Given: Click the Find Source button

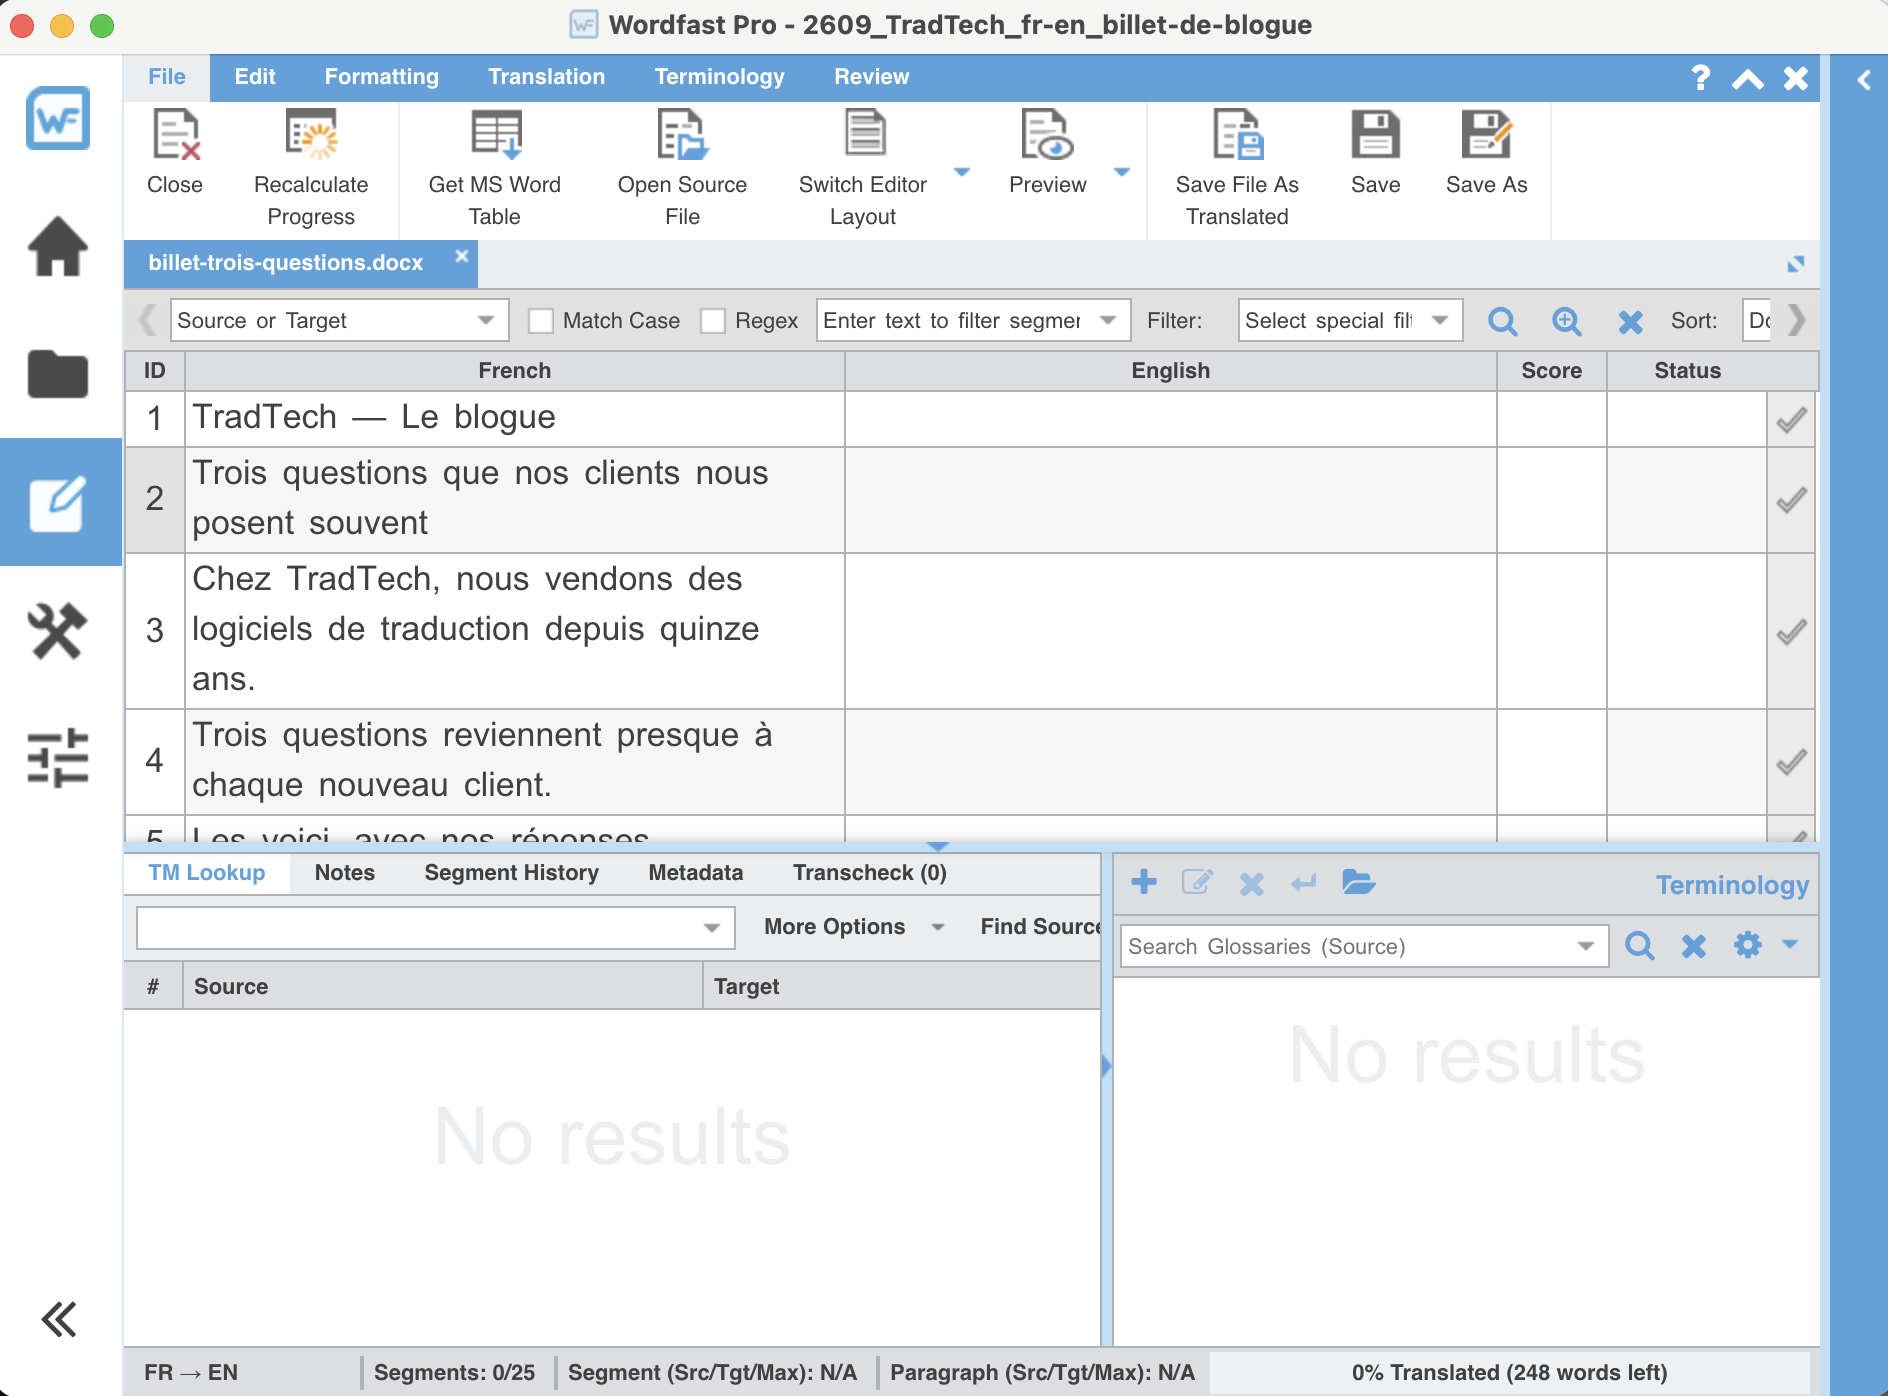Looking at the screenshot, I should pos(1040,927).
